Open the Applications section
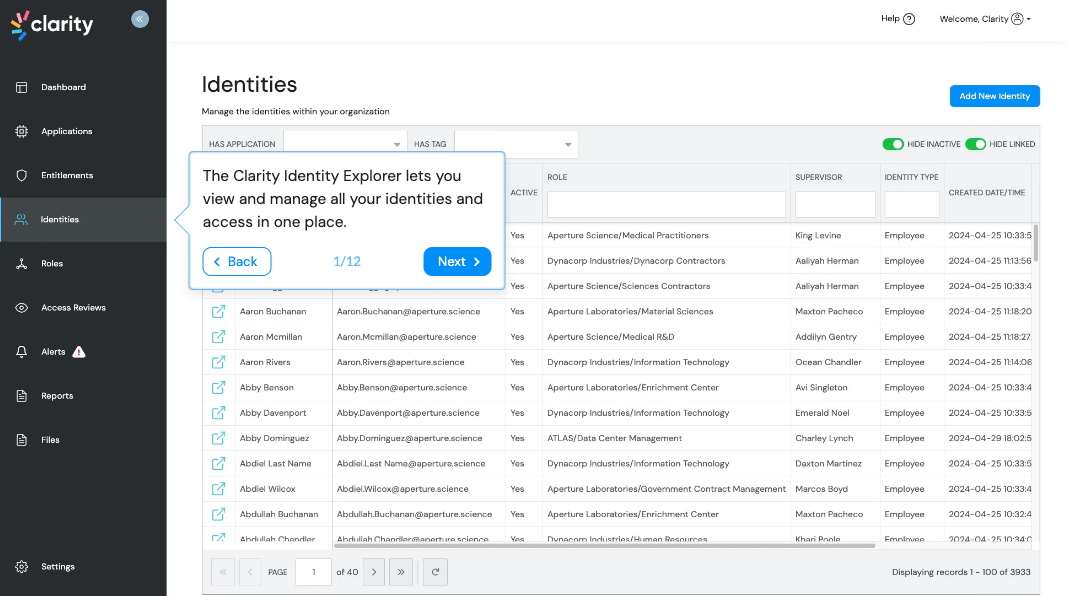Screen dimensions: 1066x596 pyautogui.click(x=66, y=131)
